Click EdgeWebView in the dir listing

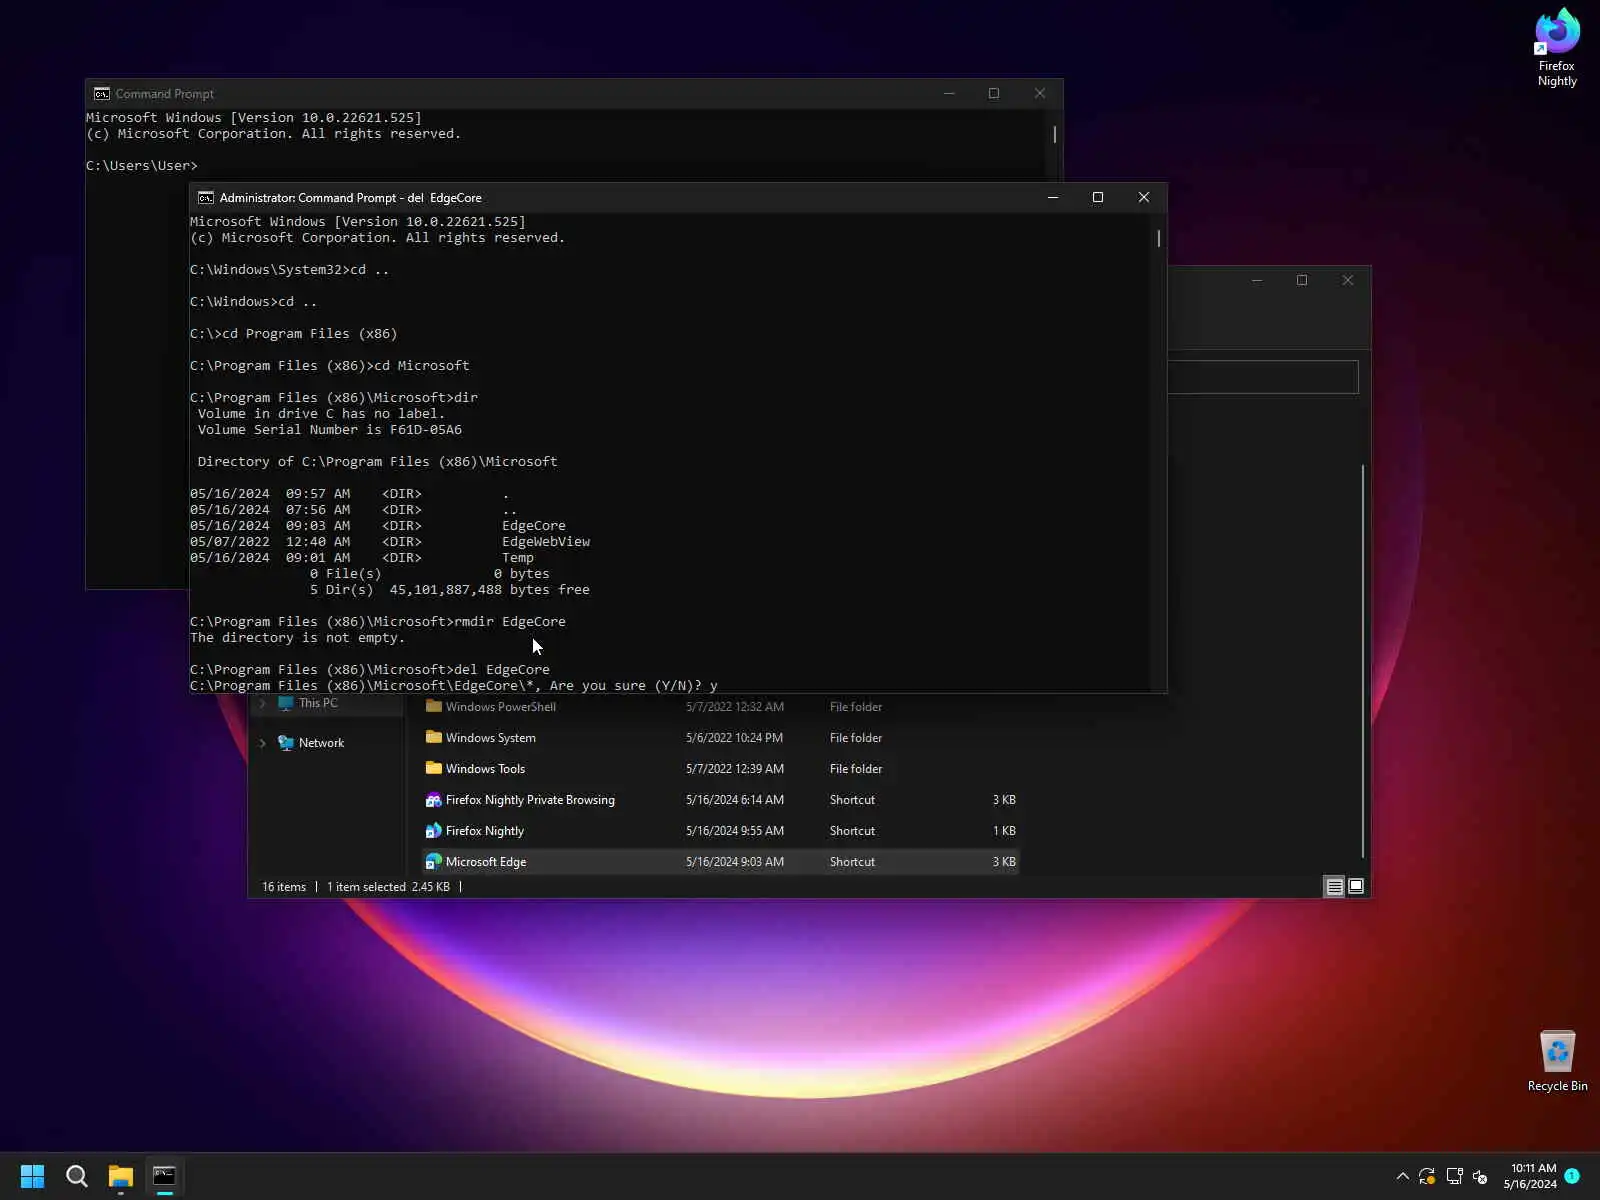click(x=546, y=542)
